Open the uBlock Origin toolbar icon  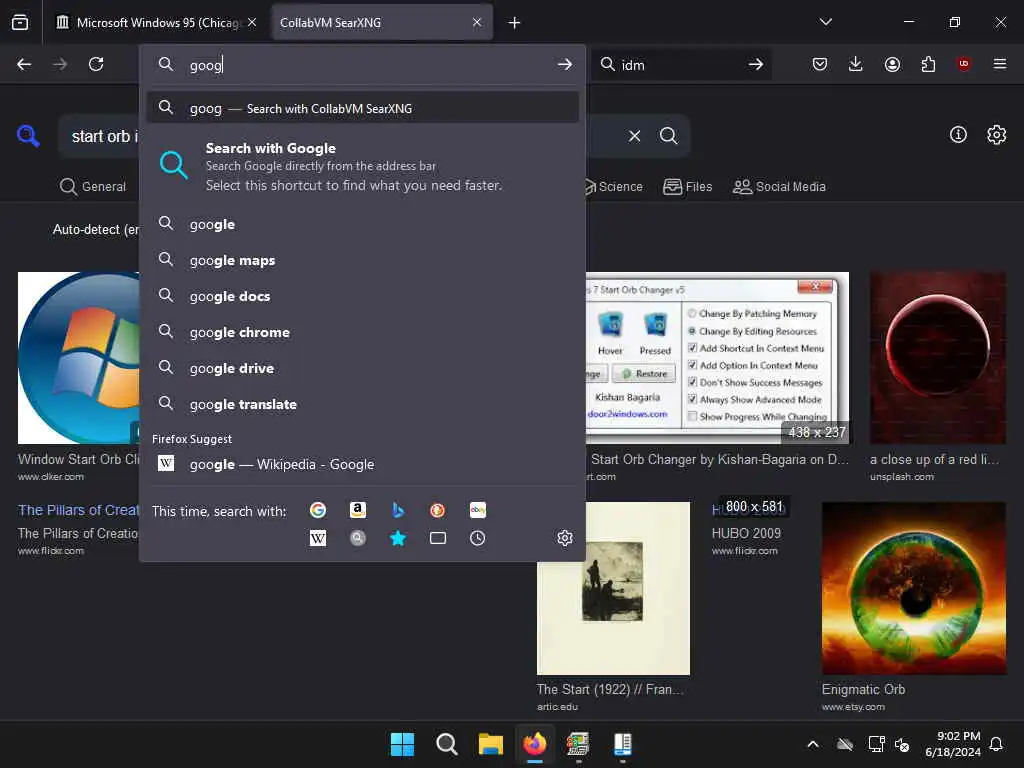(964, 64)
